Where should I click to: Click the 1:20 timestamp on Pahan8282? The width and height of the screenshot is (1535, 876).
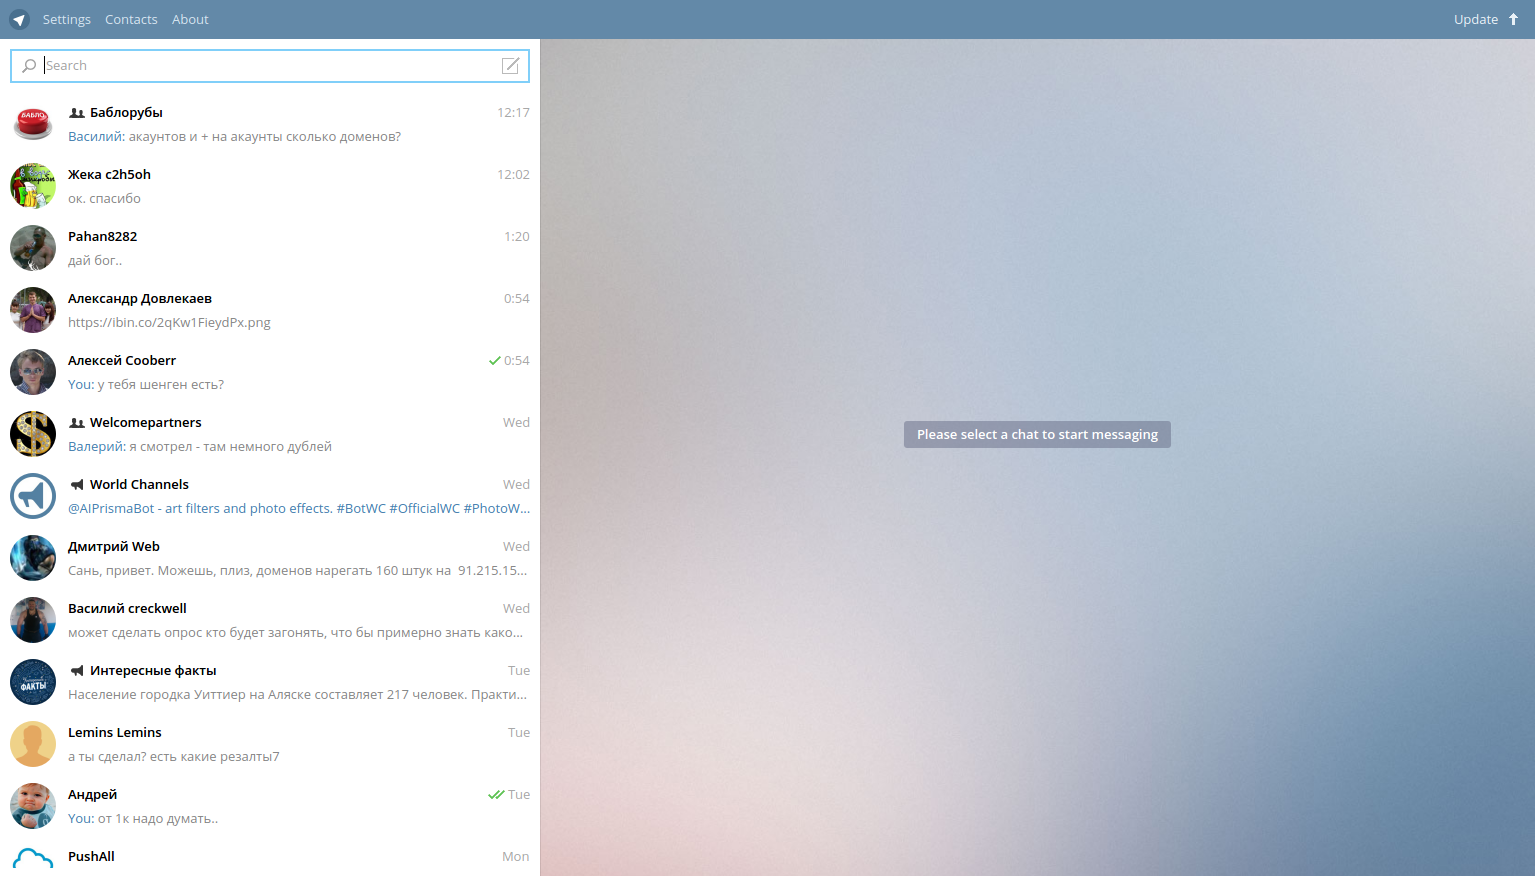(x=517, y=237)
